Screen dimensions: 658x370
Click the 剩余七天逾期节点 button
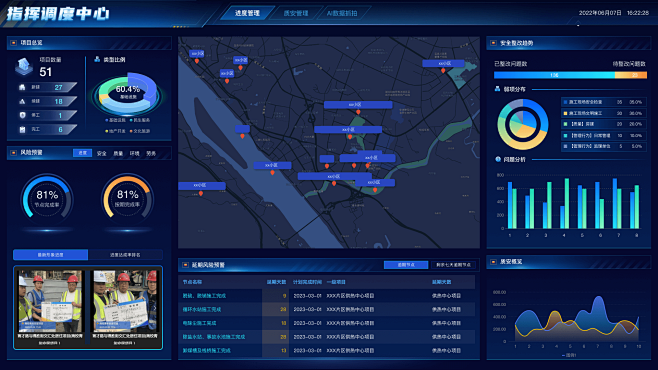(x=453, y=265)
